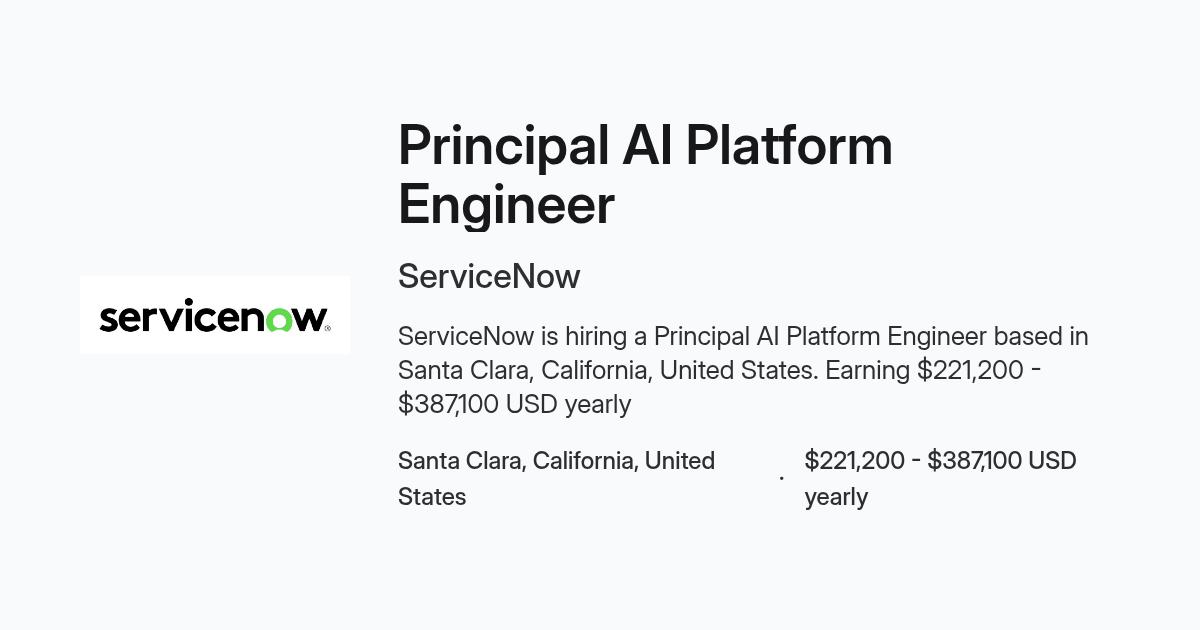Select the bottom-row location 'Santa Clara, California, United'

point(556,461)
